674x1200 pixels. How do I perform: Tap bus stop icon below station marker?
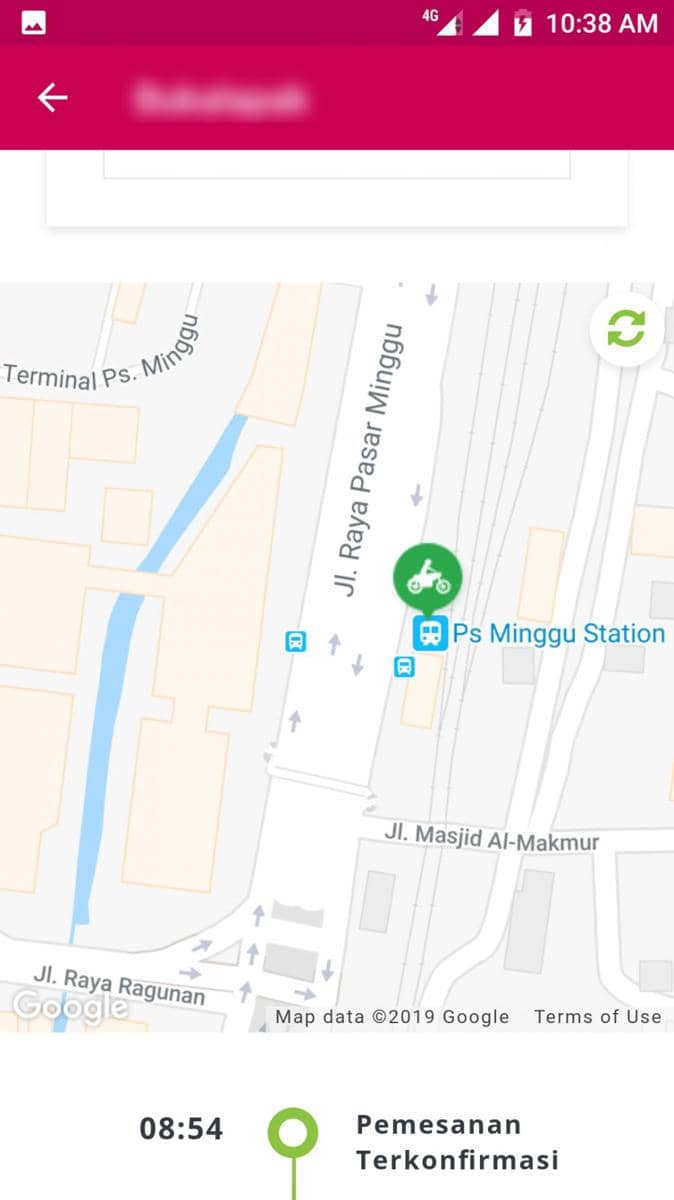(404, 666)
